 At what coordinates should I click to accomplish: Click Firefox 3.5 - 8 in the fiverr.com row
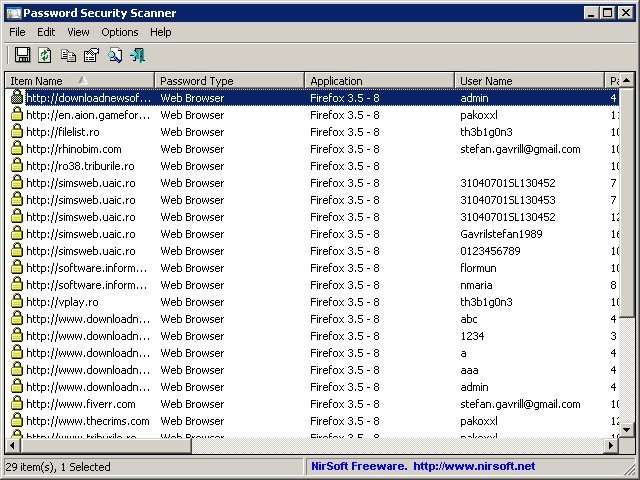tap(344, 404)
